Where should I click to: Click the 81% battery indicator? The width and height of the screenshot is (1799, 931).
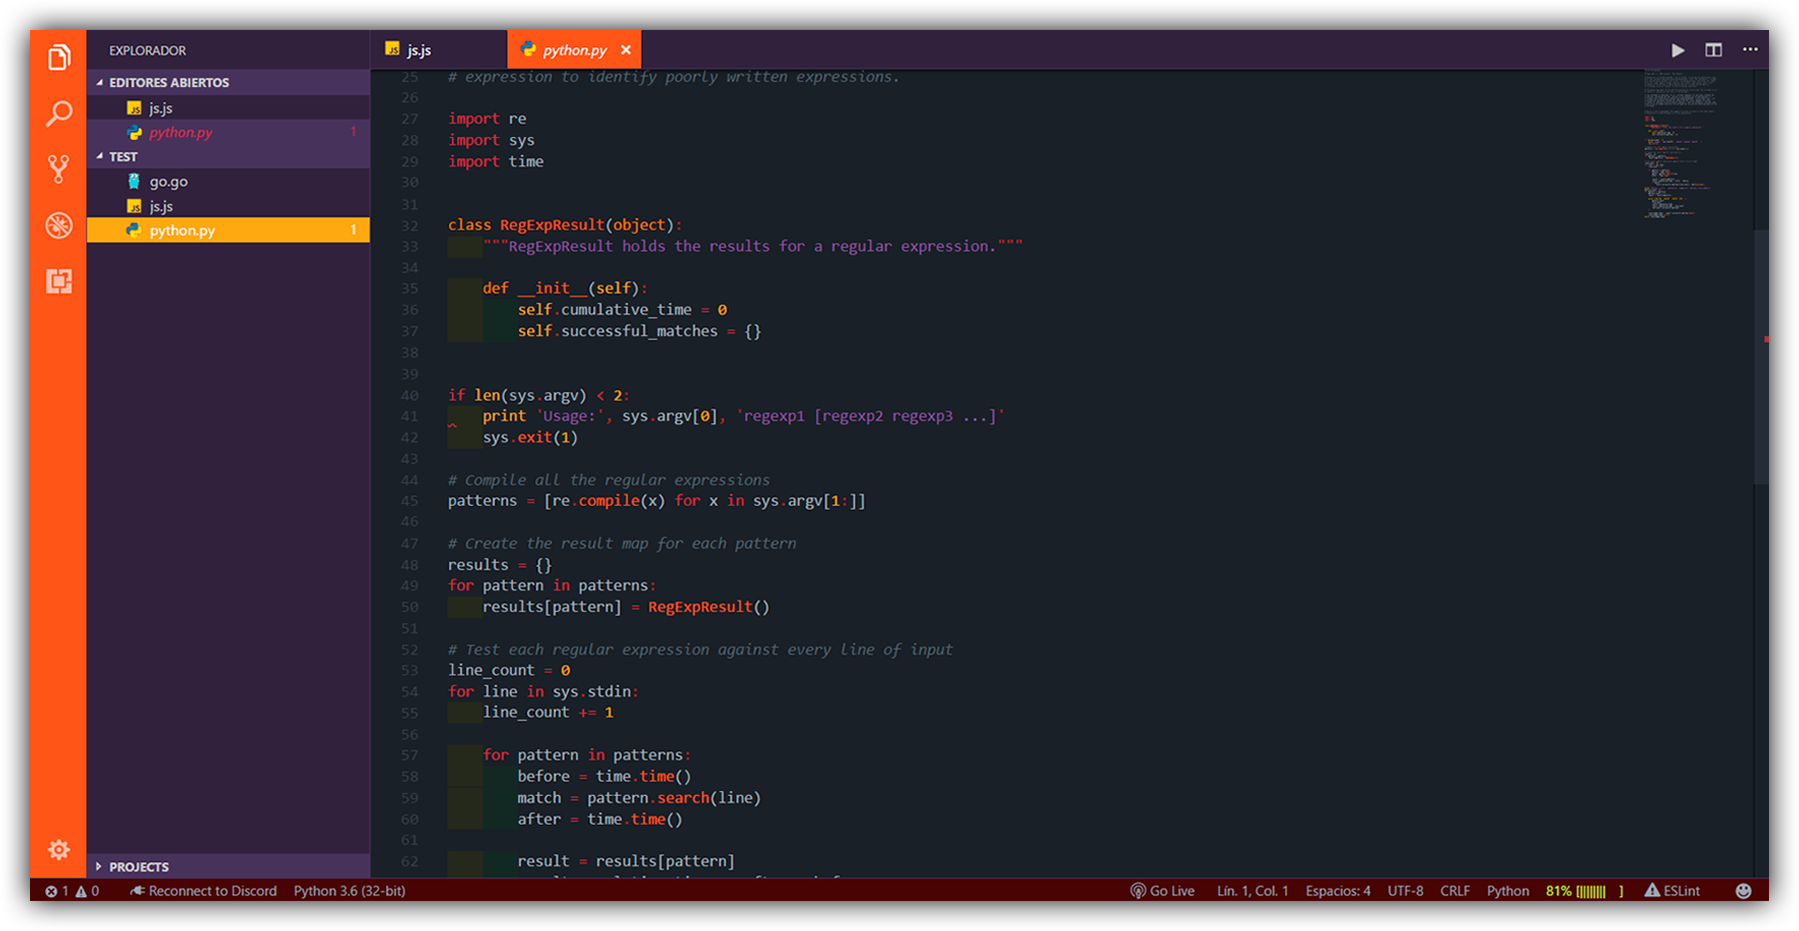coord(1585,891)
